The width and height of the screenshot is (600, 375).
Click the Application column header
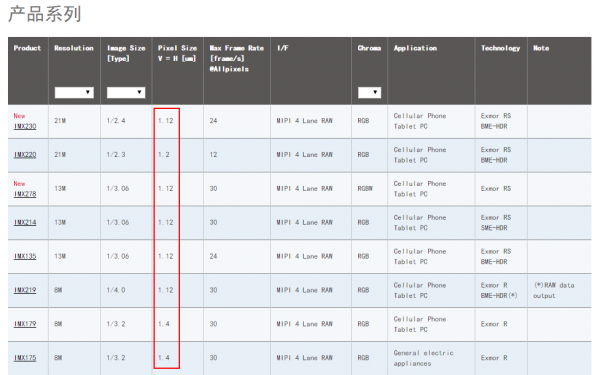(x=415, y=48)
